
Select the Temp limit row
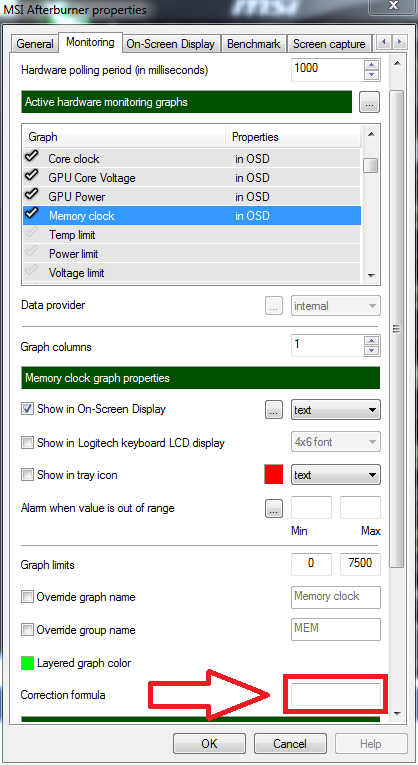192,235
